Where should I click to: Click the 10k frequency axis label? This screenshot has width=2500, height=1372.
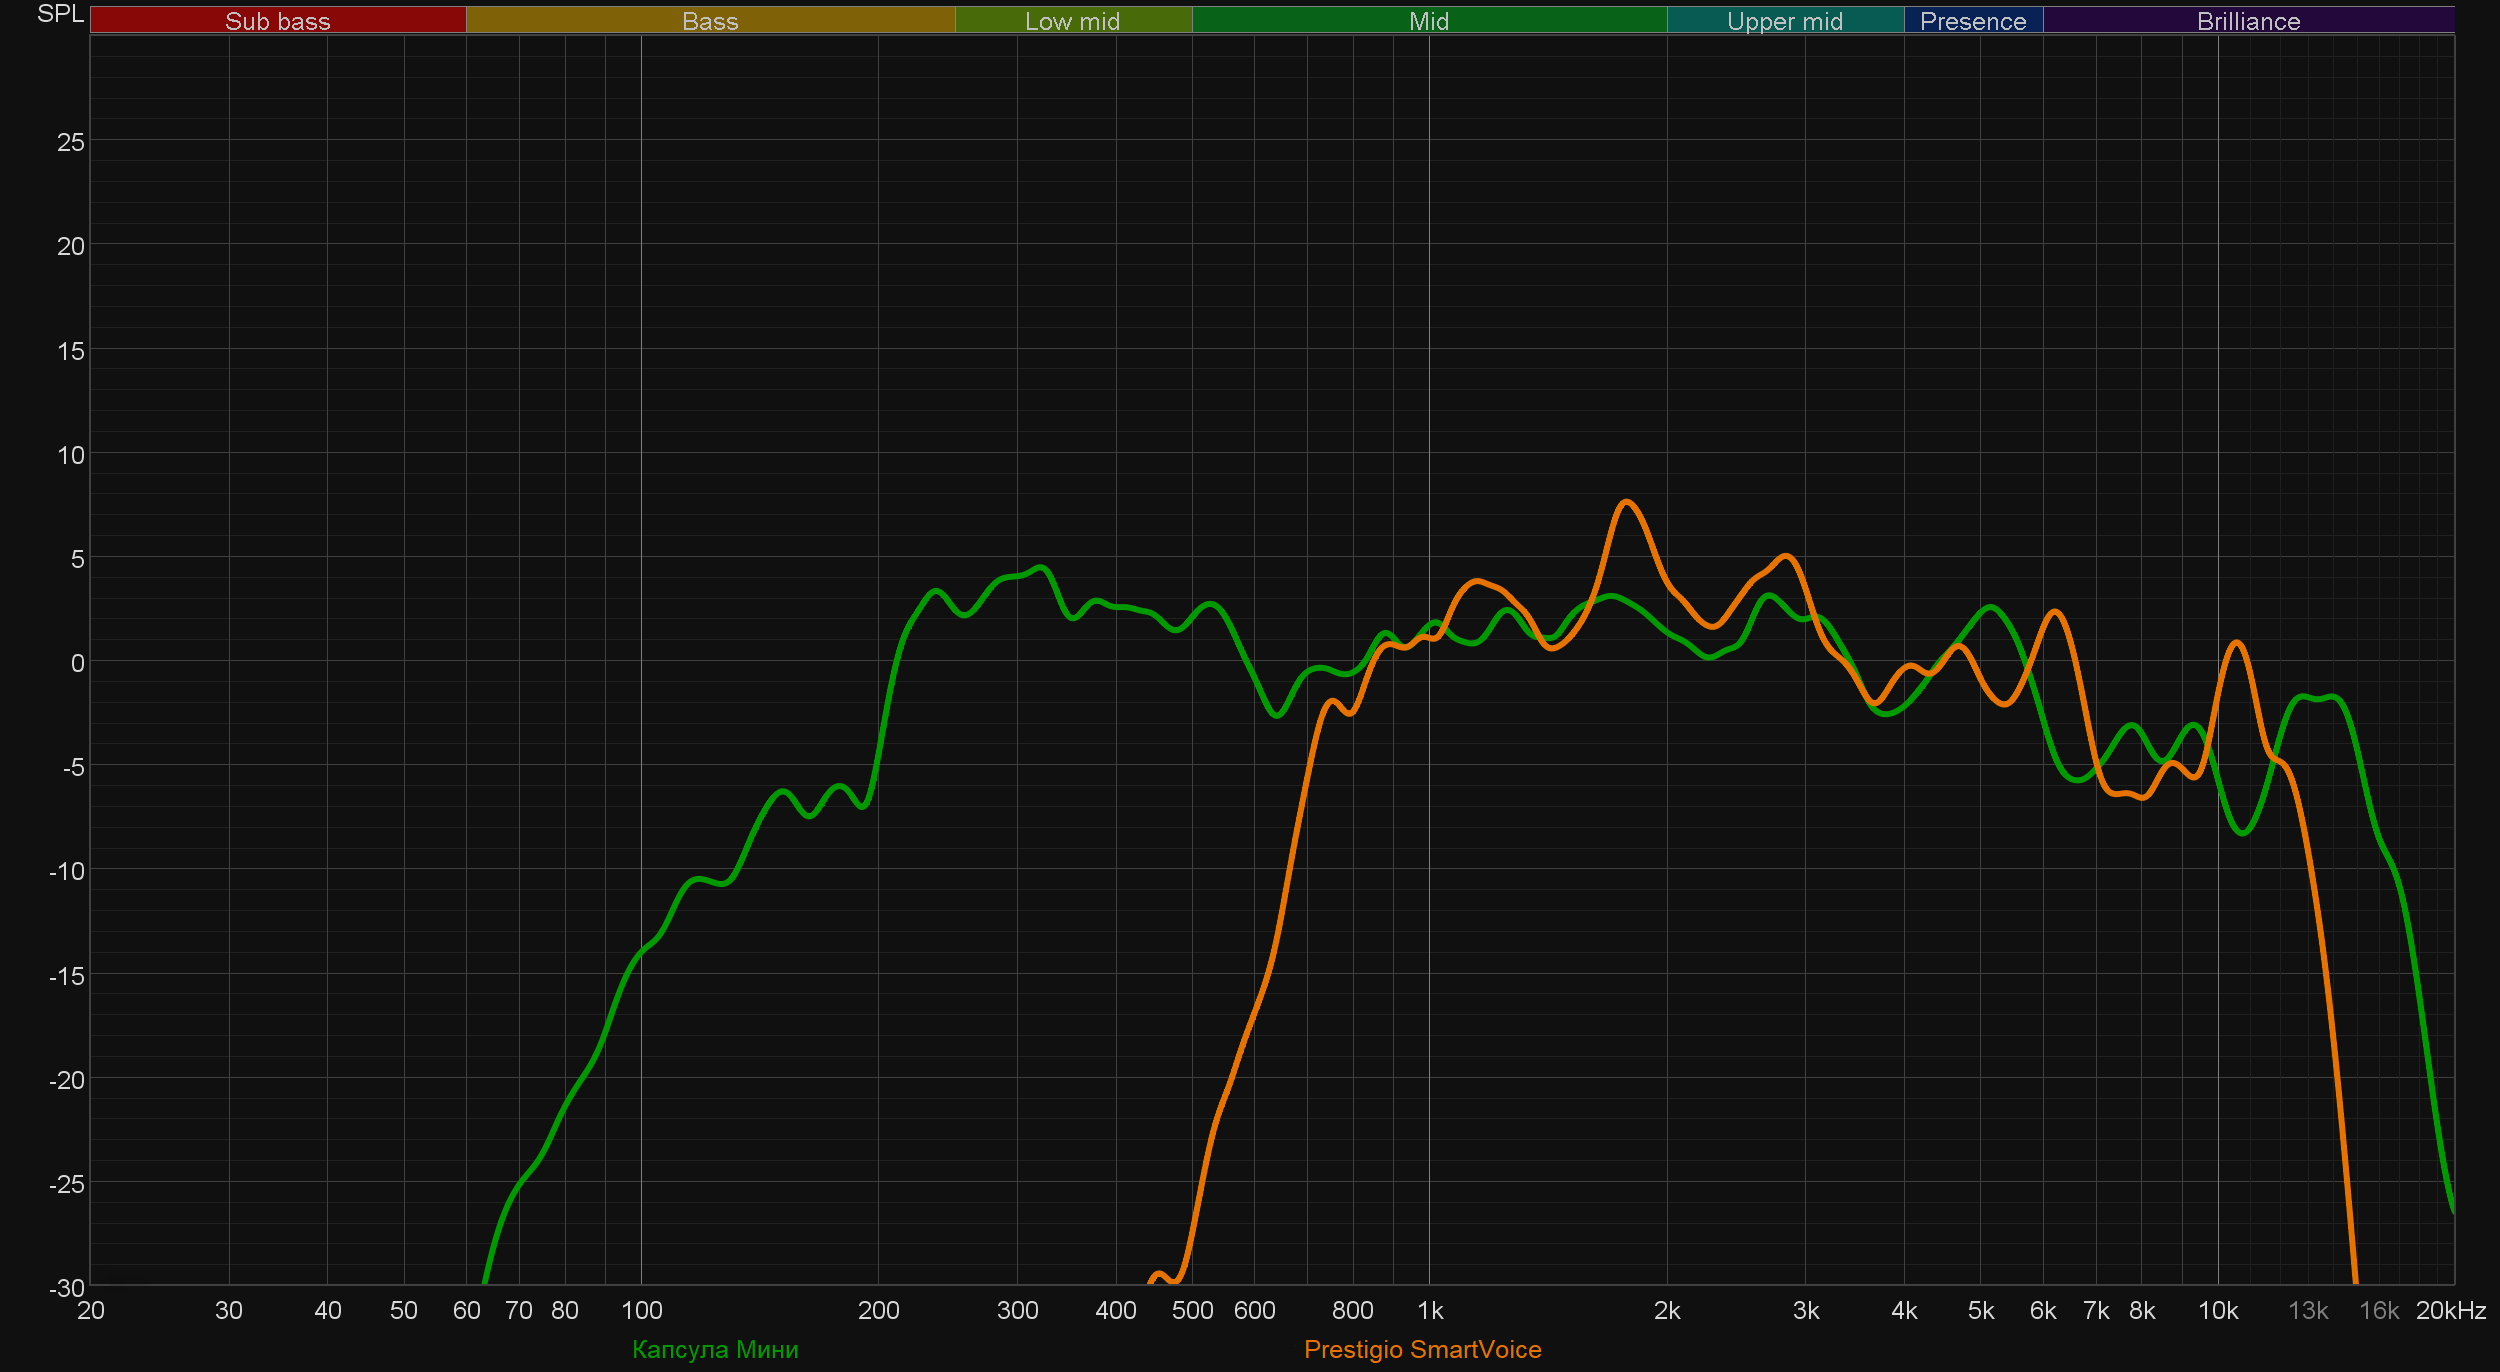point(2218,1310)
